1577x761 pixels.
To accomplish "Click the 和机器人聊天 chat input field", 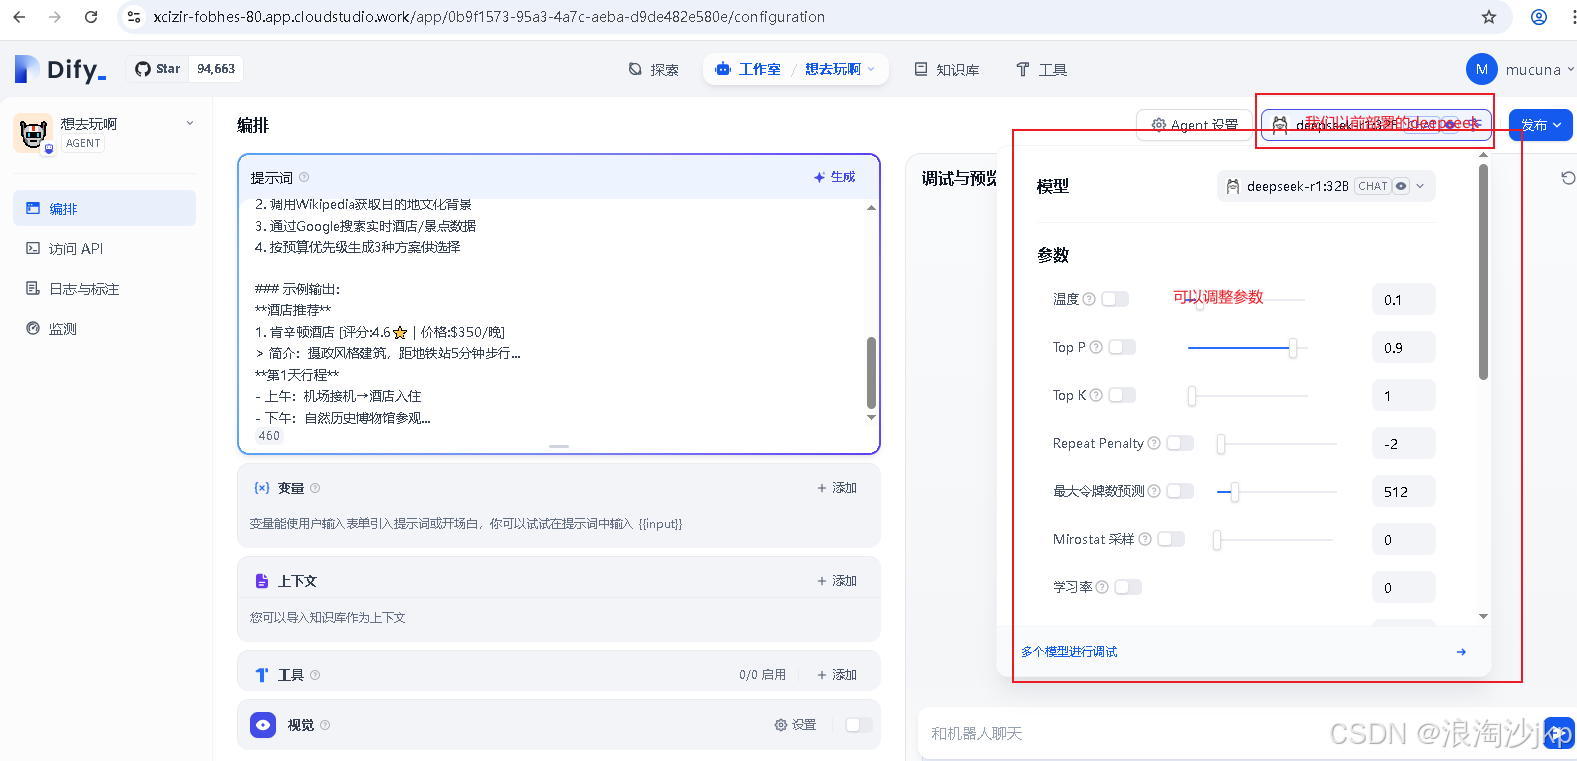I will [1230, 734].
